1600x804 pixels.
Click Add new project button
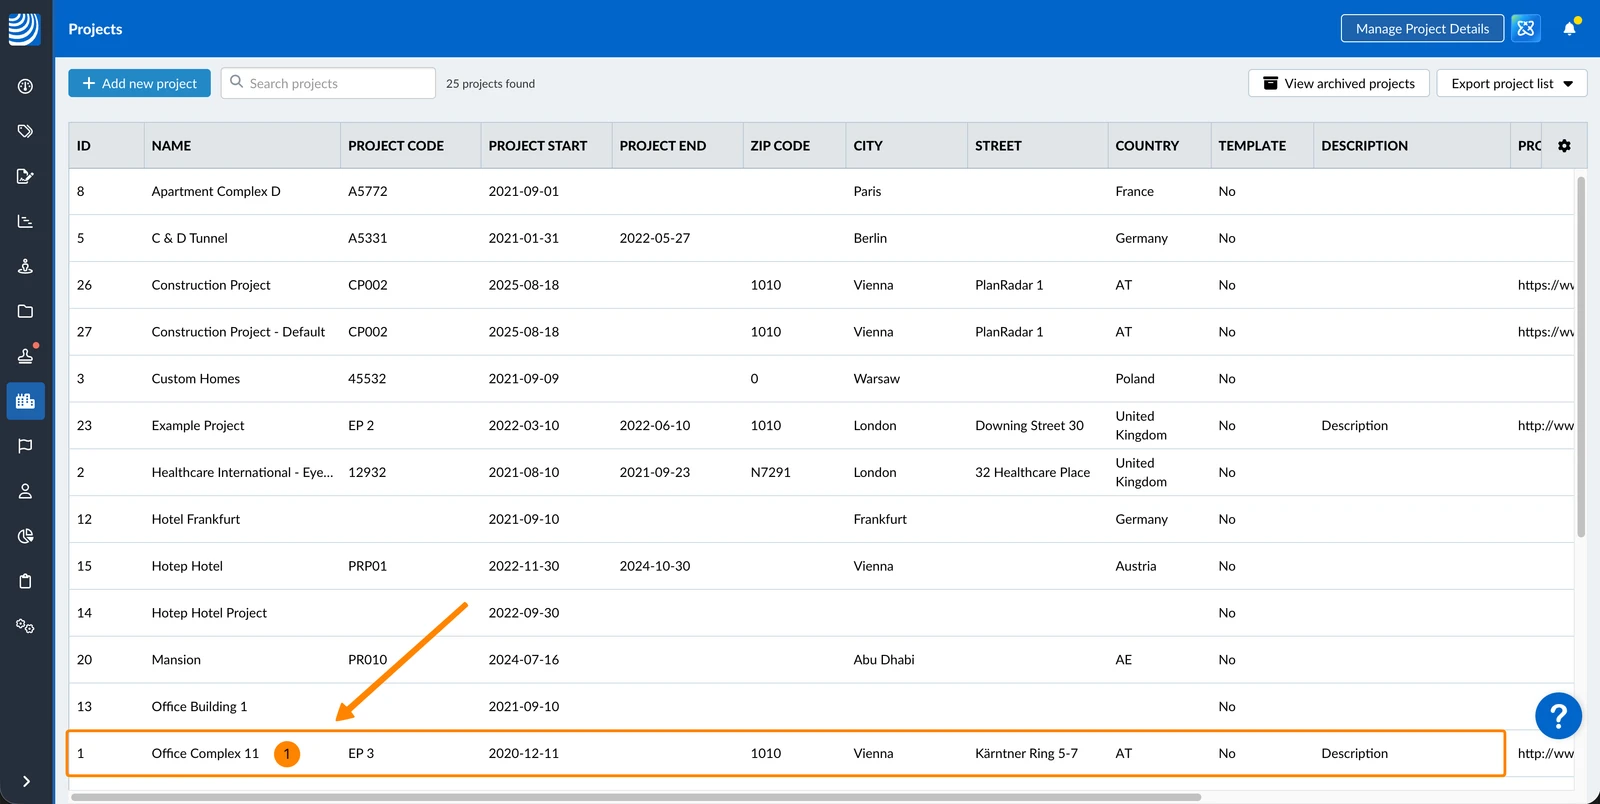pyautogui.click(x=140, y=83)
